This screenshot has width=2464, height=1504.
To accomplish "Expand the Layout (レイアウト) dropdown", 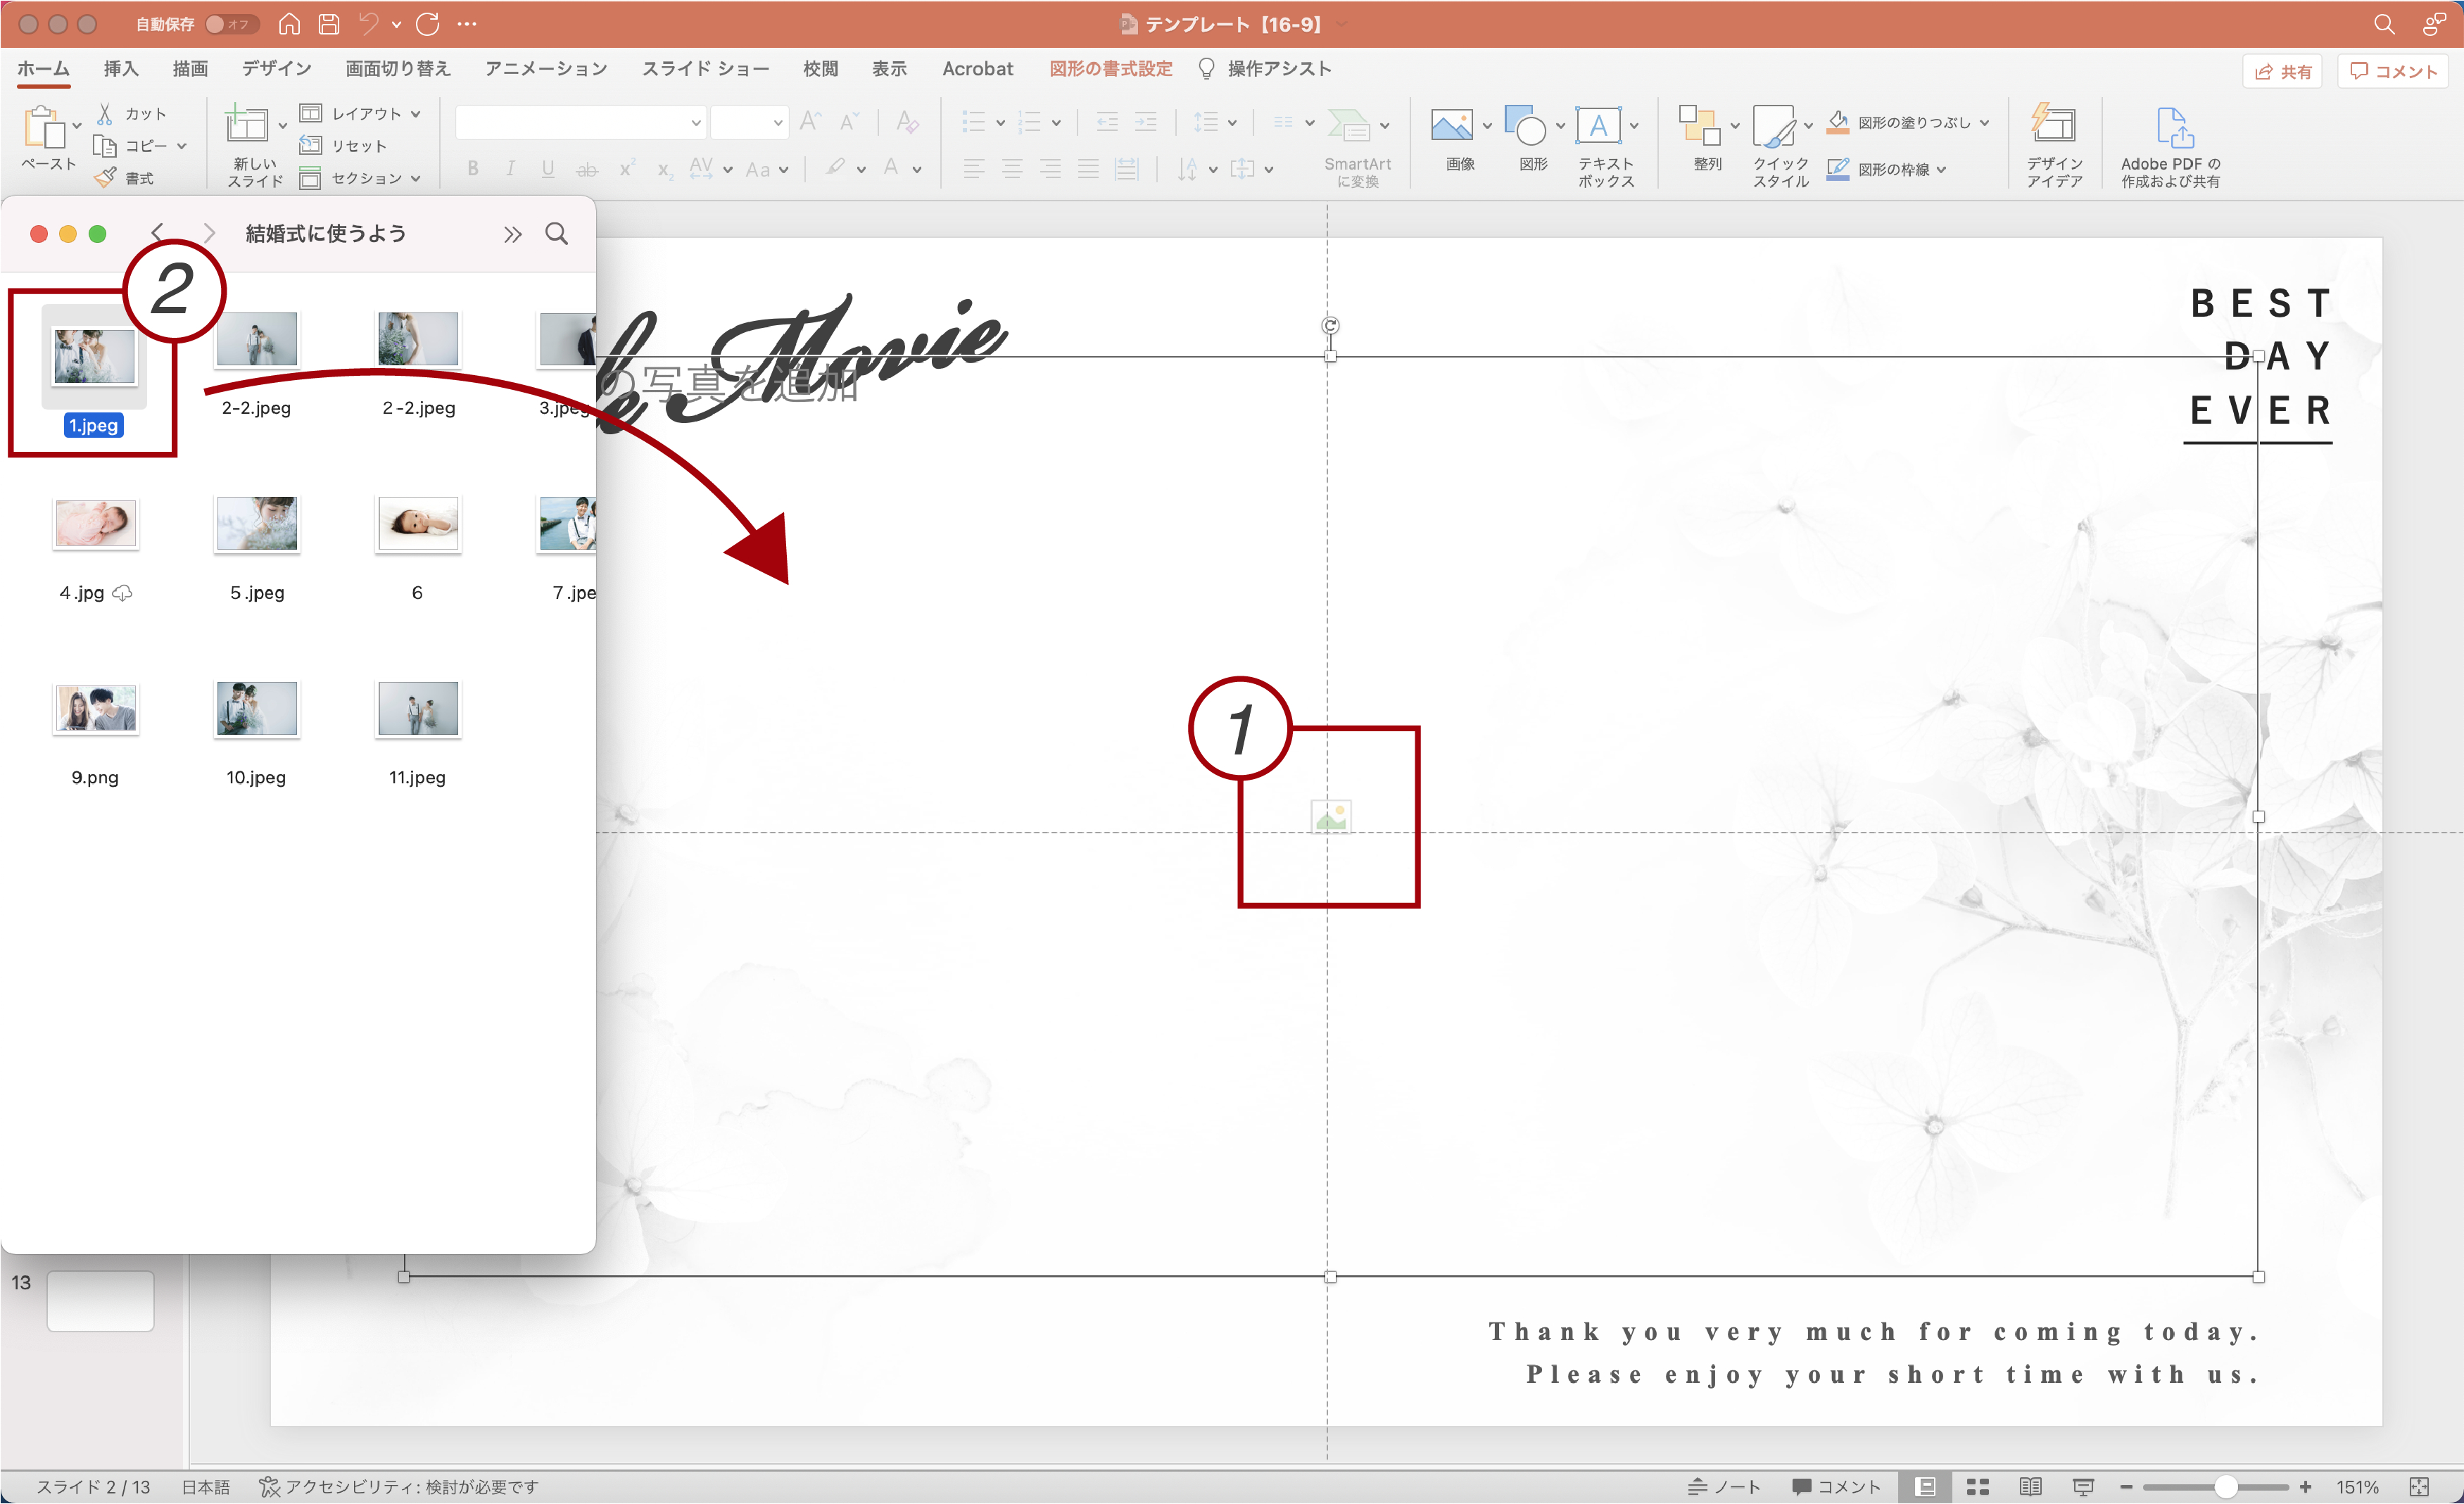I will 415,114.
